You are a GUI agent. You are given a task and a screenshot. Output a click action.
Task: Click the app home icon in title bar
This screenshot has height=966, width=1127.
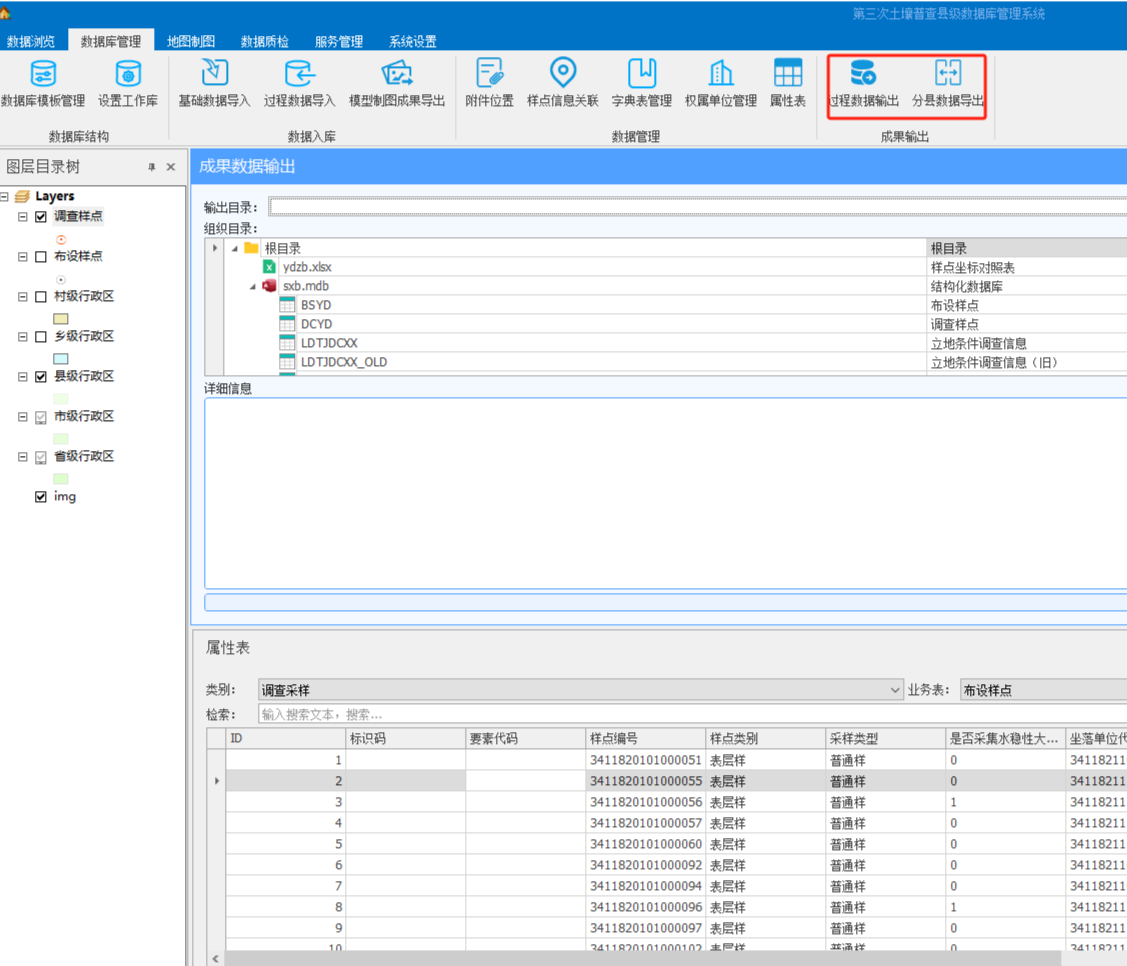(x=5, y=12)
